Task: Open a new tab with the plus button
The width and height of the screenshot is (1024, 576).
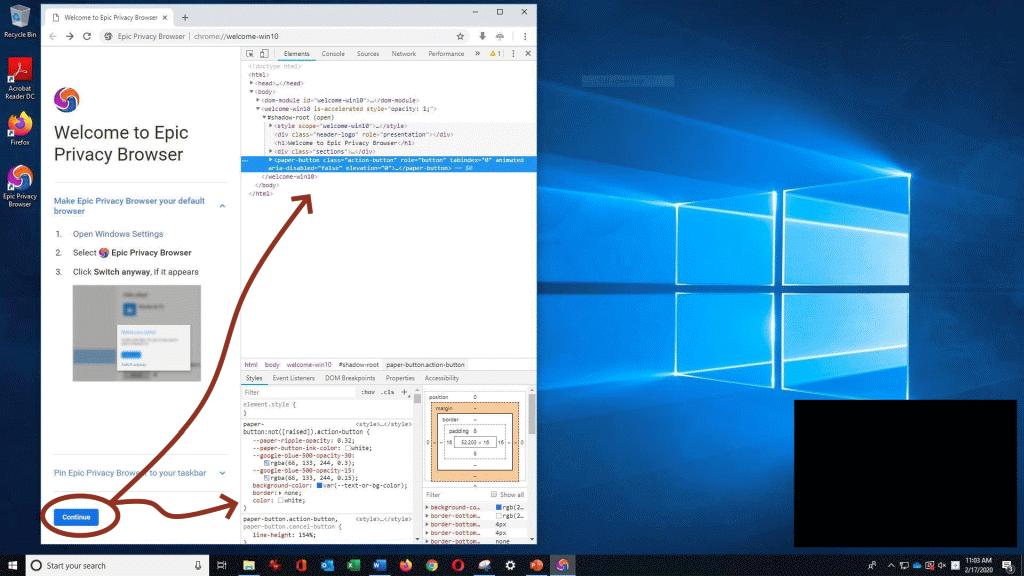Action: pos(185,18)
